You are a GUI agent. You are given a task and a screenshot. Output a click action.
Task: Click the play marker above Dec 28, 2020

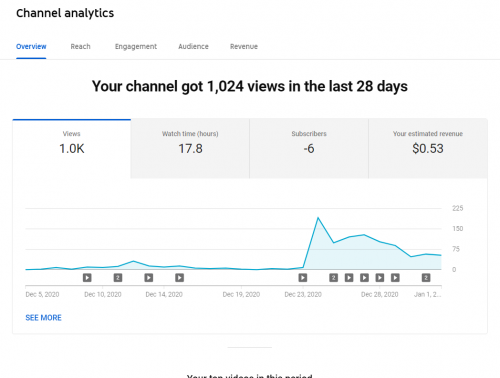tap(380, 278)
